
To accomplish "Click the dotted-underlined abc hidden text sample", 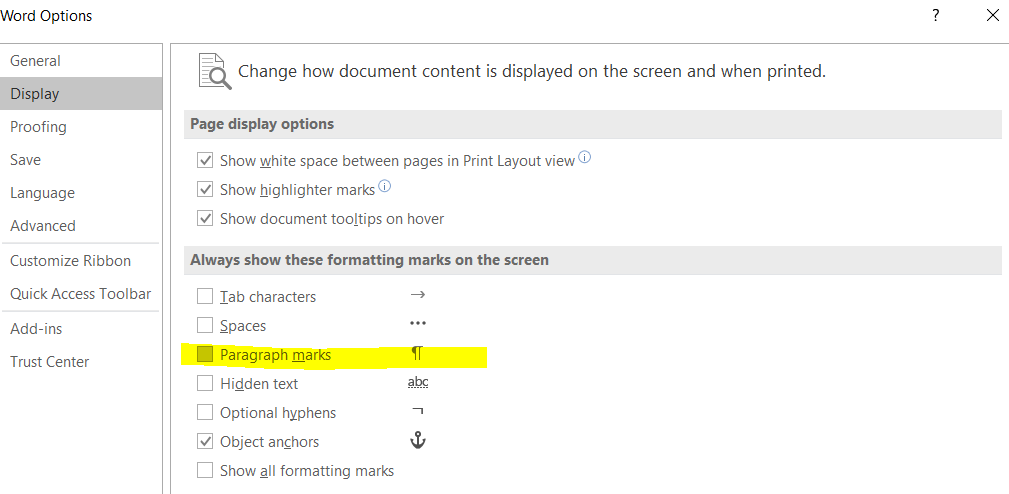I will 418,383.
